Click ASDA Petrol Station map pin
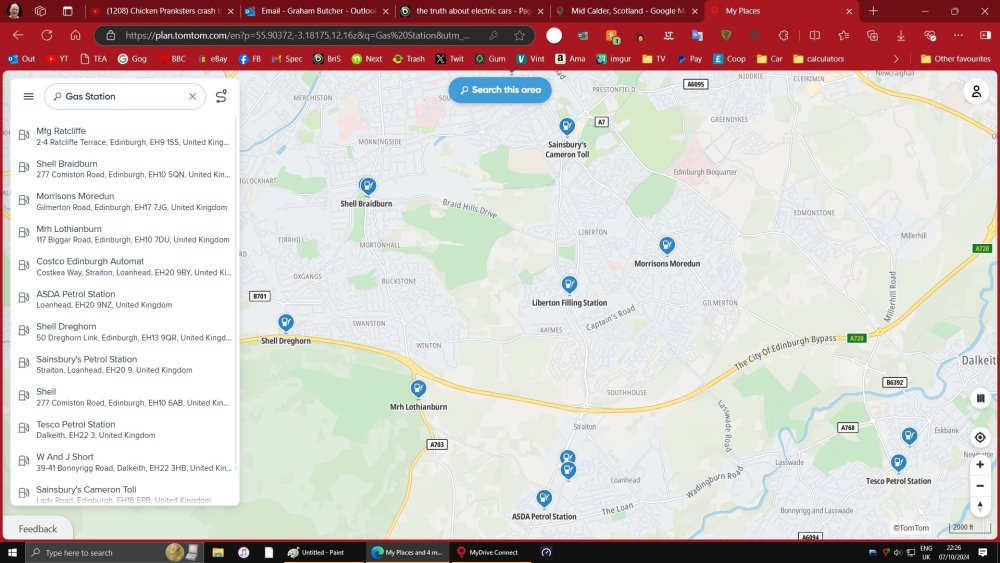 (543, 498)
